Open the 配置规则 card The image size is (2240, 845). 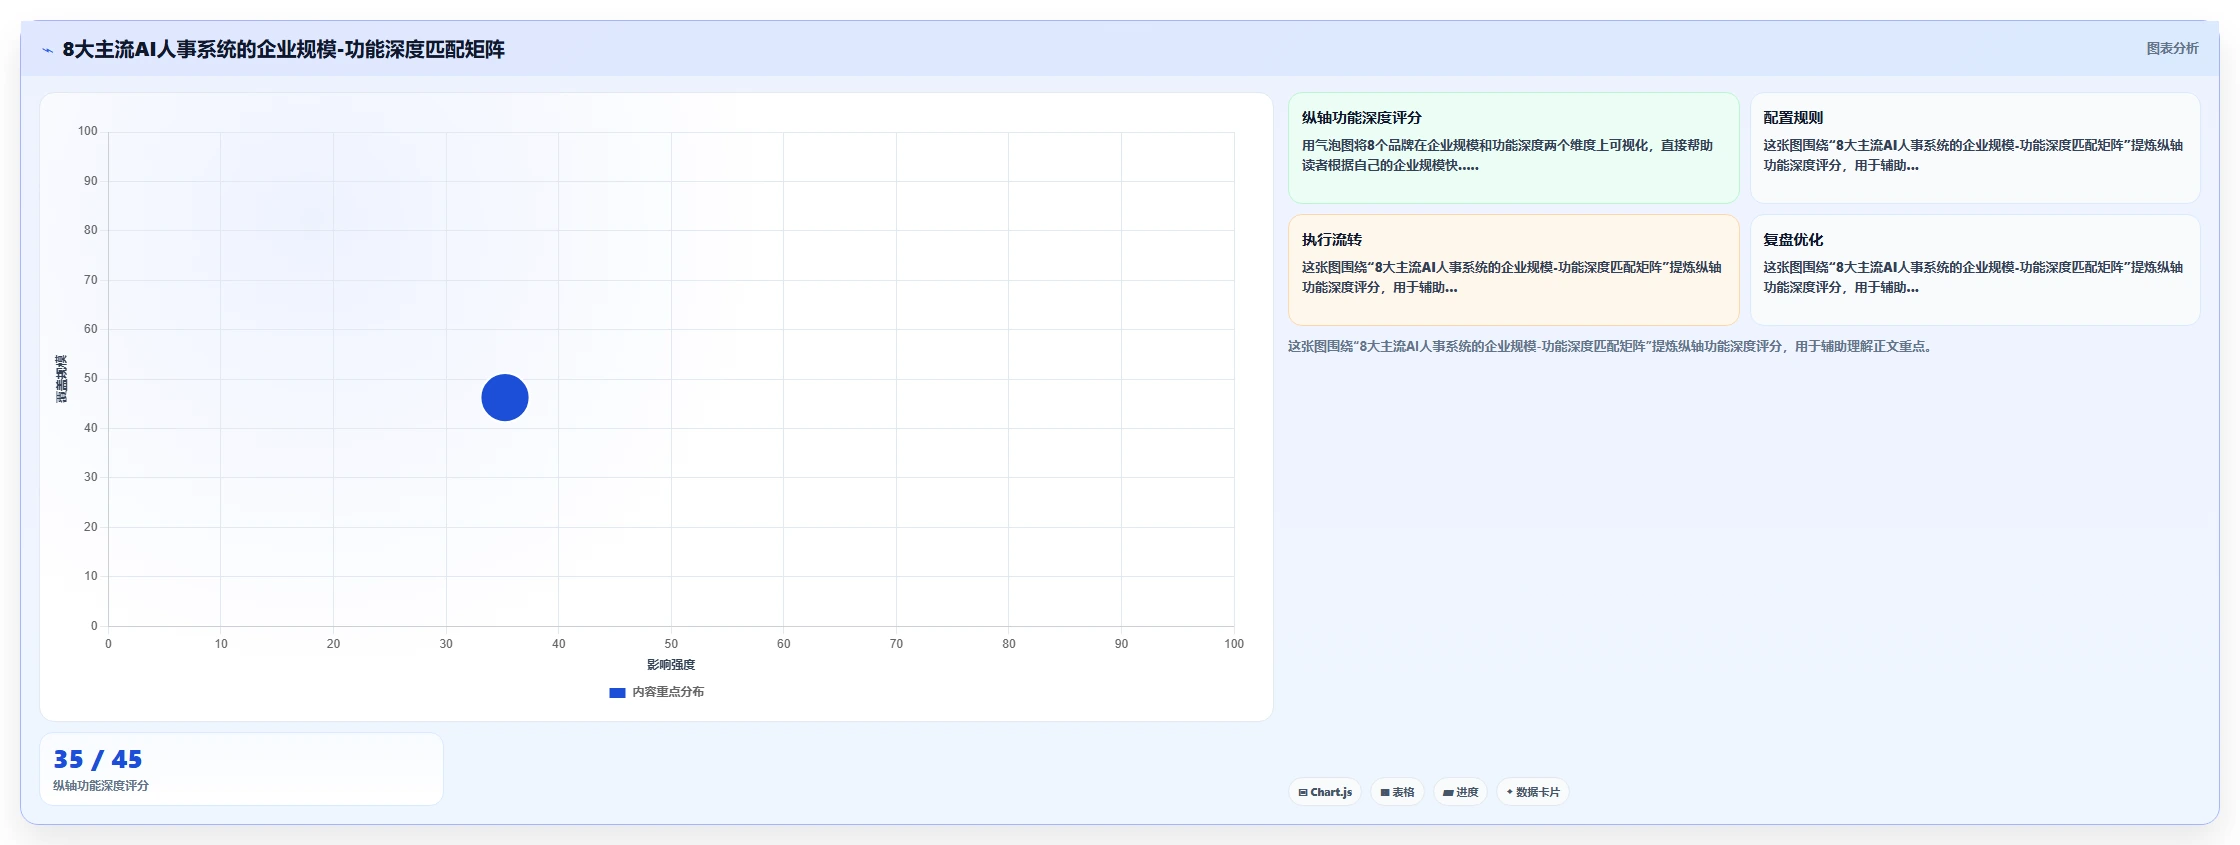pos(1975,148)
